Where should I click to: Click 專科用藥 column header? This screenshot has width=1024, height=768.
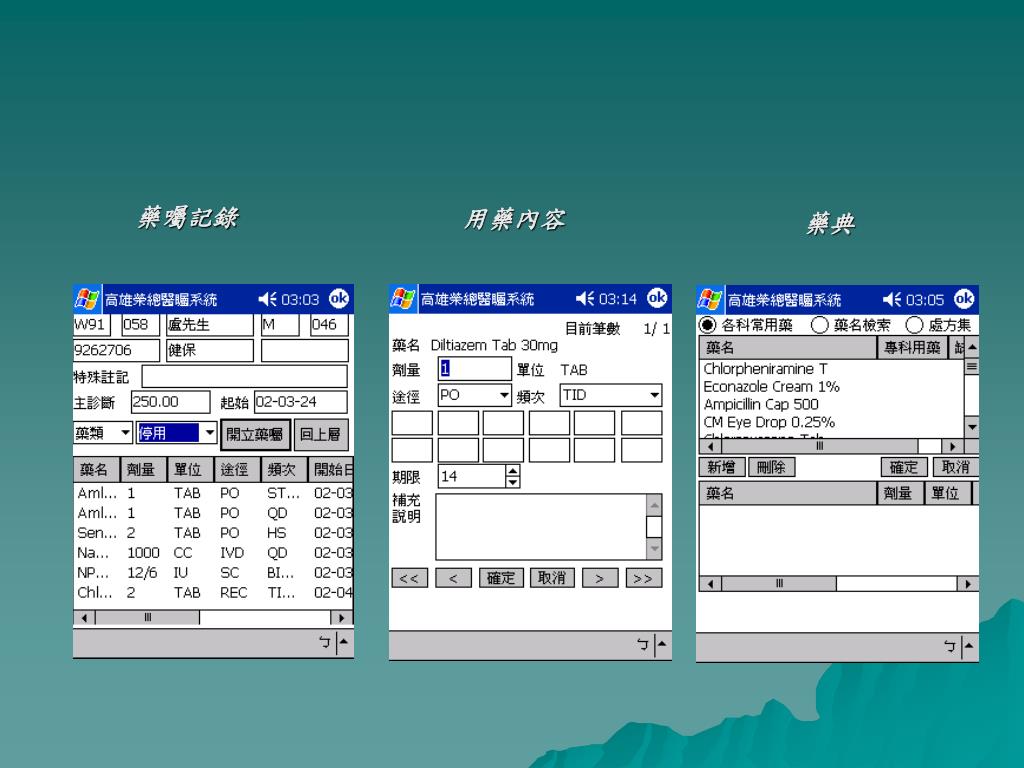(912, 348)
